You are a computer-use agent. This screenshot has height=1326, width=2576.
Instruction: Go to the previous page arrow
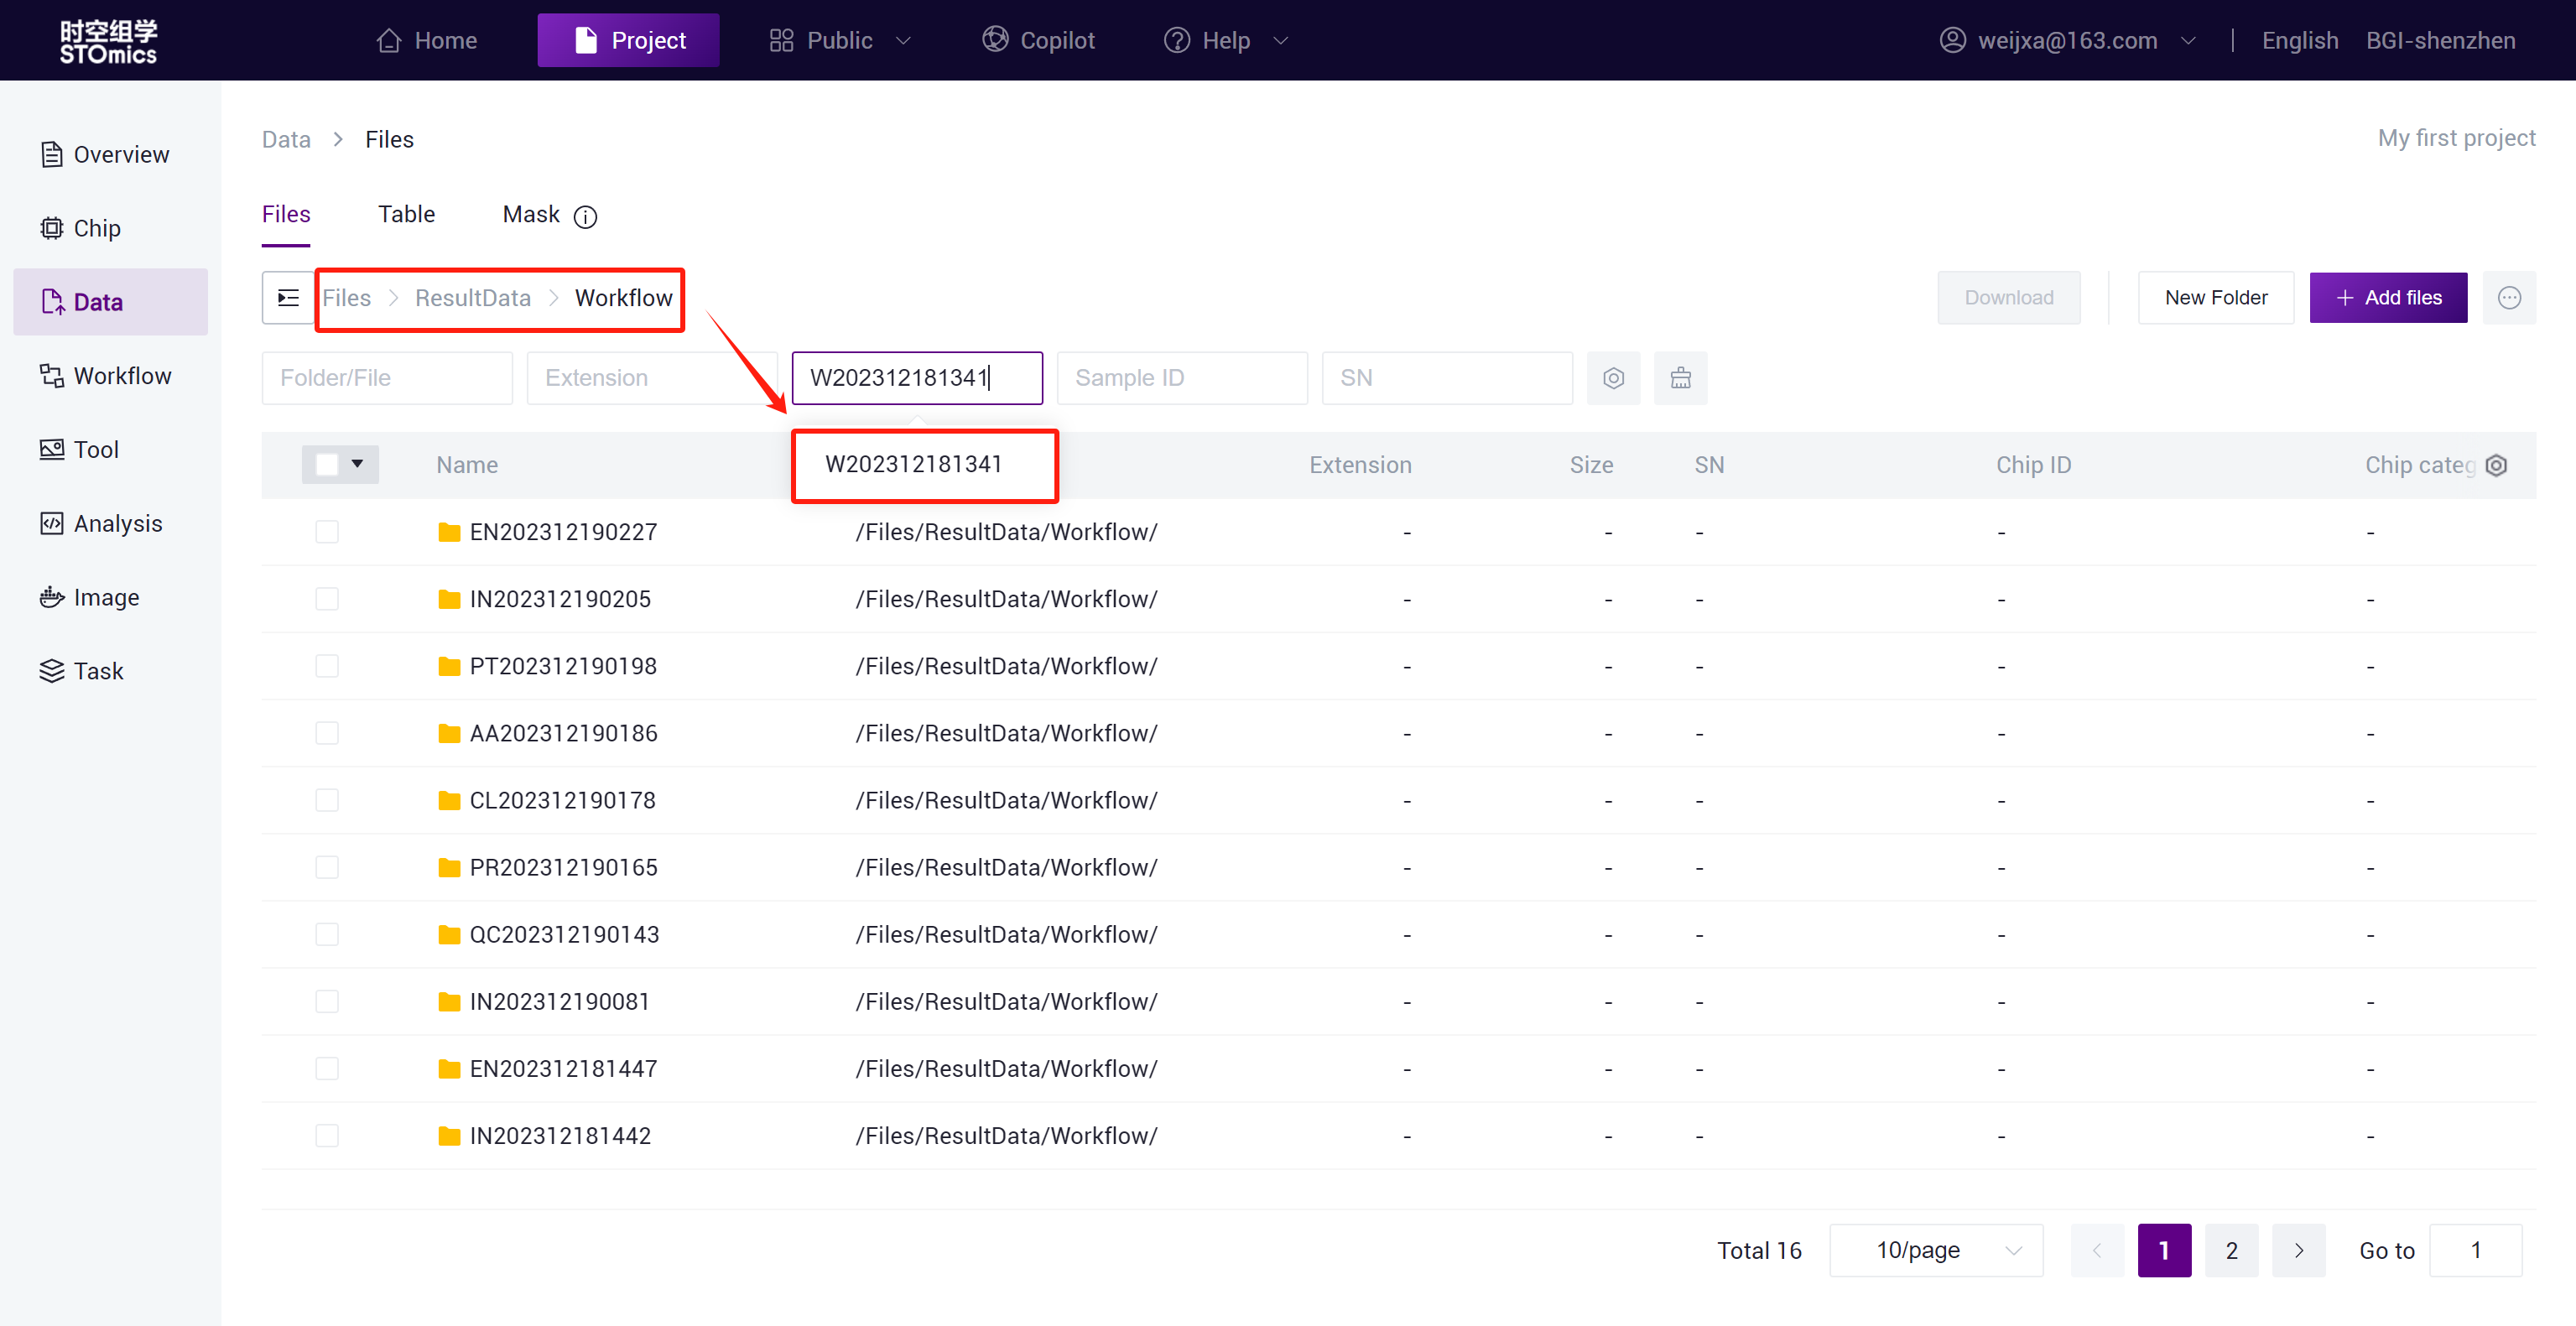point(2097,1251)
